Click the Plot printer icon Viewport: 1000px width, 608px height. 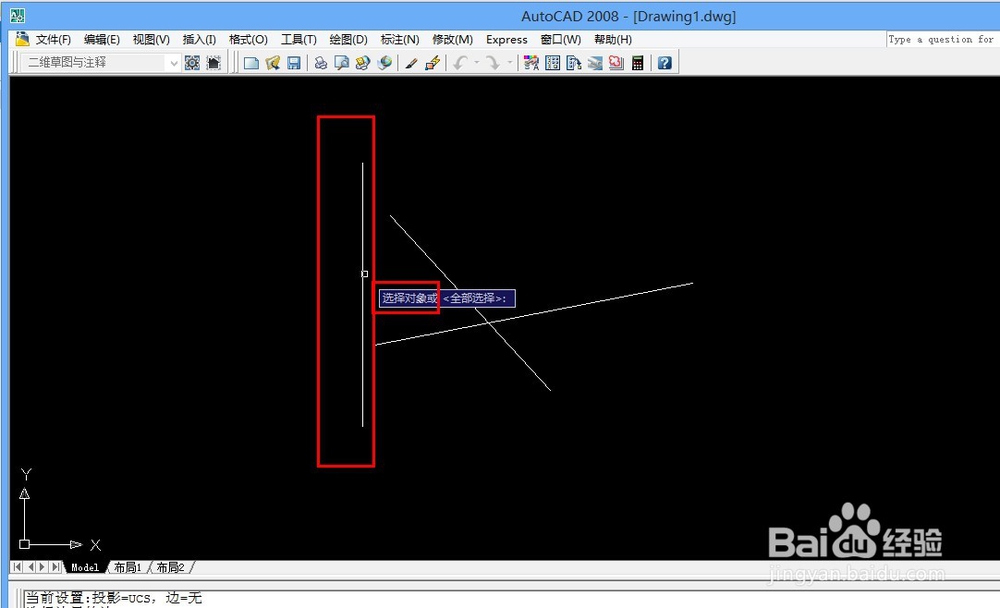pyautogui.click(x=321, y=63)
